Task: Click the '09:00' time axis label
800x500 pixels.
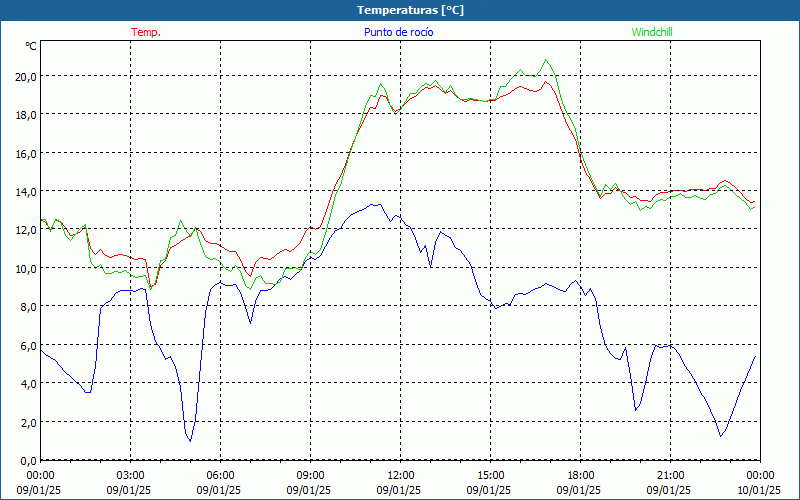Action: click(310, 476)
